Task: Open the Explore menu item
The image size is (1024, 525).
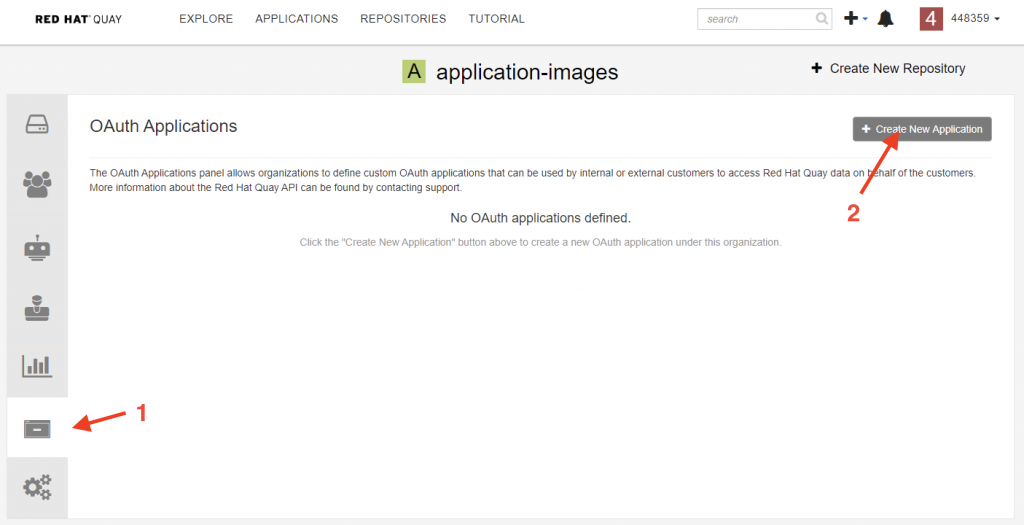Action: click(206, 19)
